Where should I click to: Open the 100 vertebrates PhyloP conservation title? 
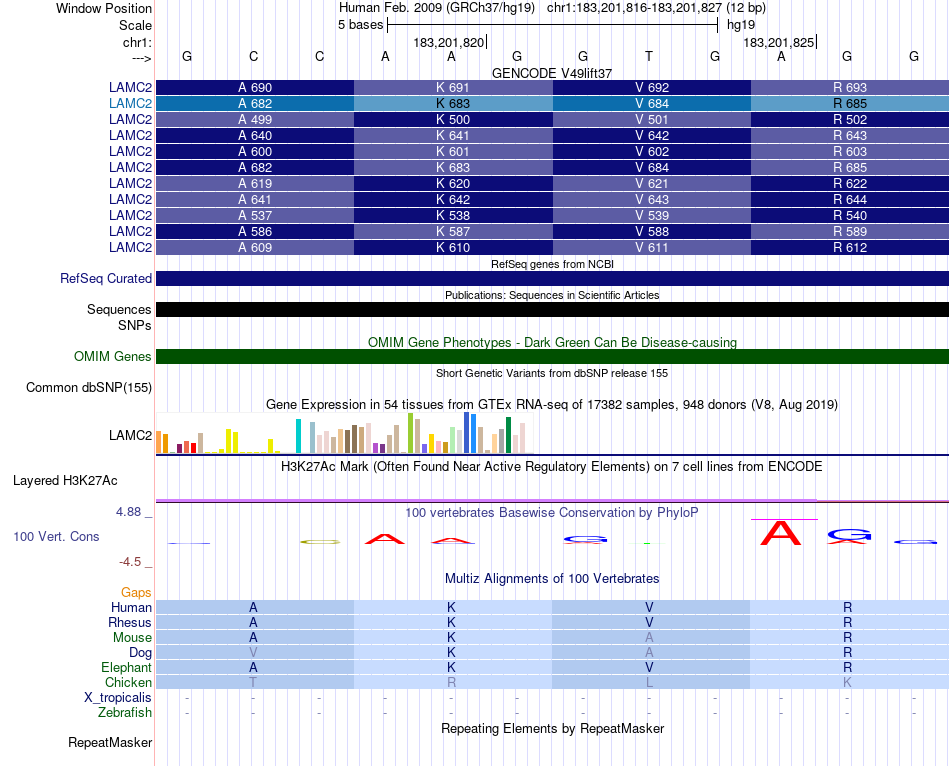click(x=551, y=513)
